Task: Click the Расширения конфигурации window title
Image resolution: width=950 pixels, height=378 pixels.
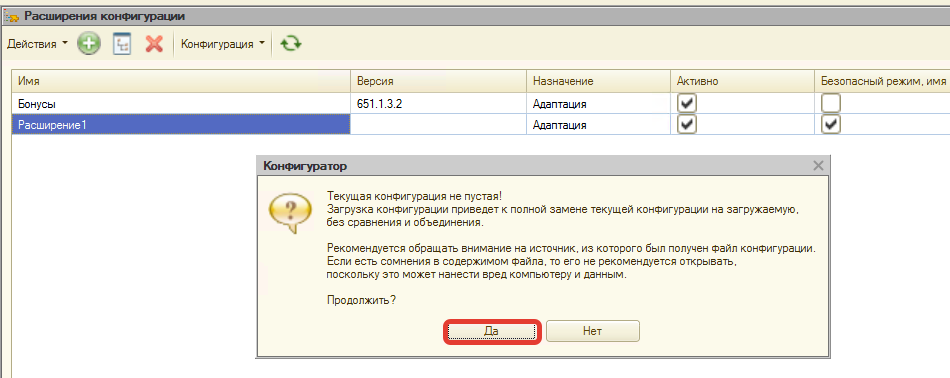Action: (104, 16)
